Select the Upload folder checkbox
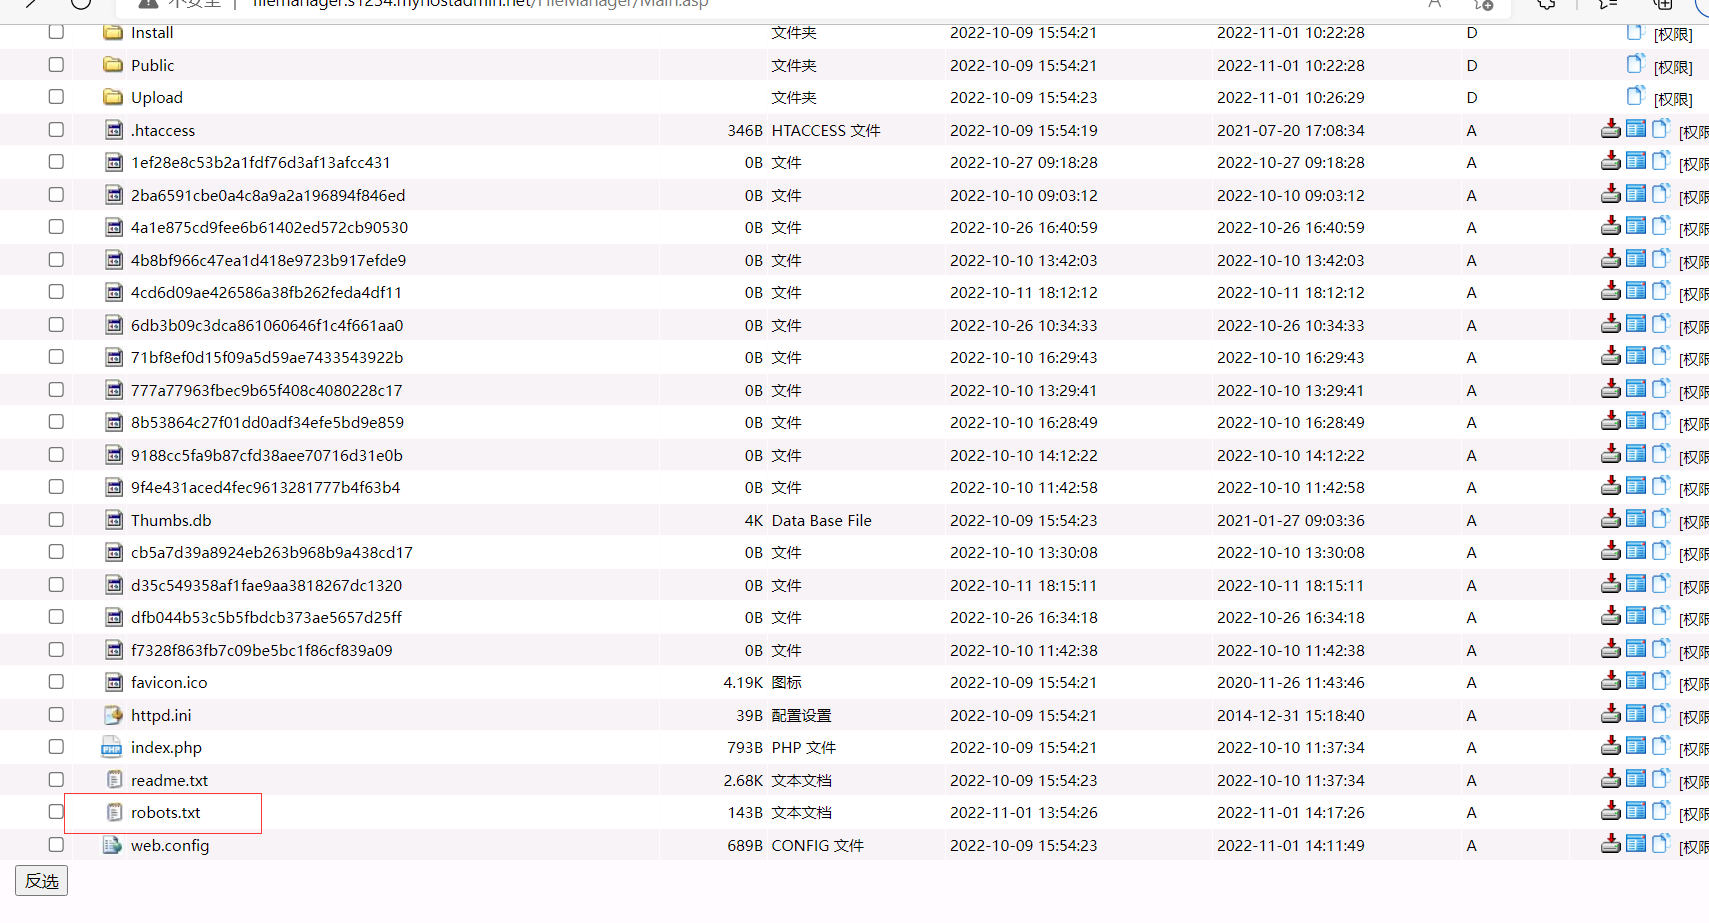Viewport: 1709px width, 923px height. (x=56, y=97)
